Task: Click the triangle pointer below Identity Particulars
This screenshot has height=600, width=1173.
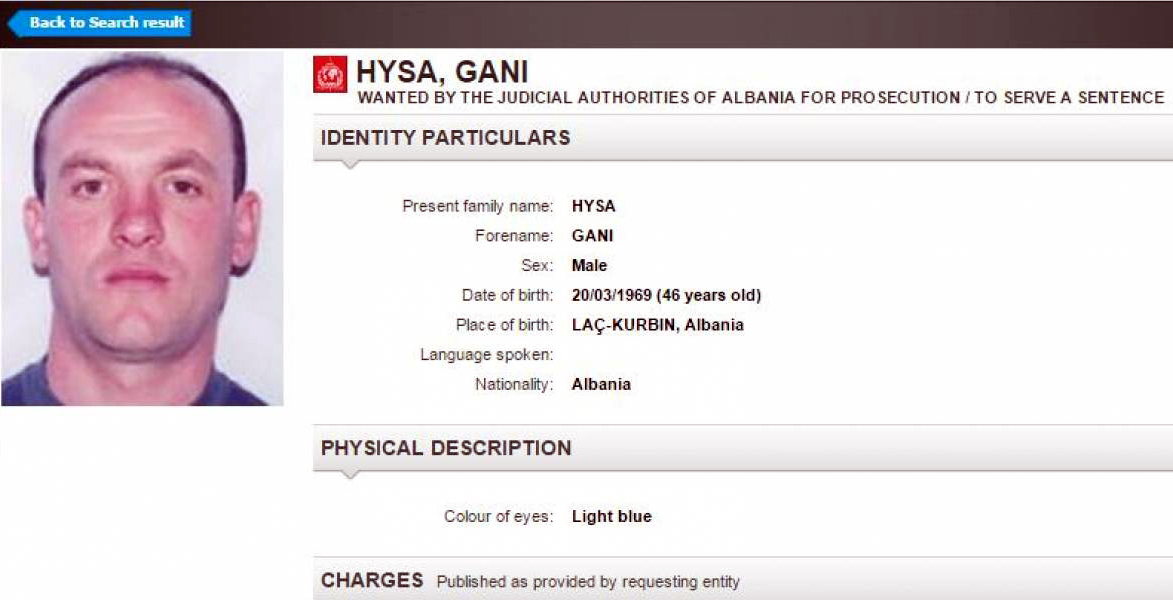Action: point(349,164)
